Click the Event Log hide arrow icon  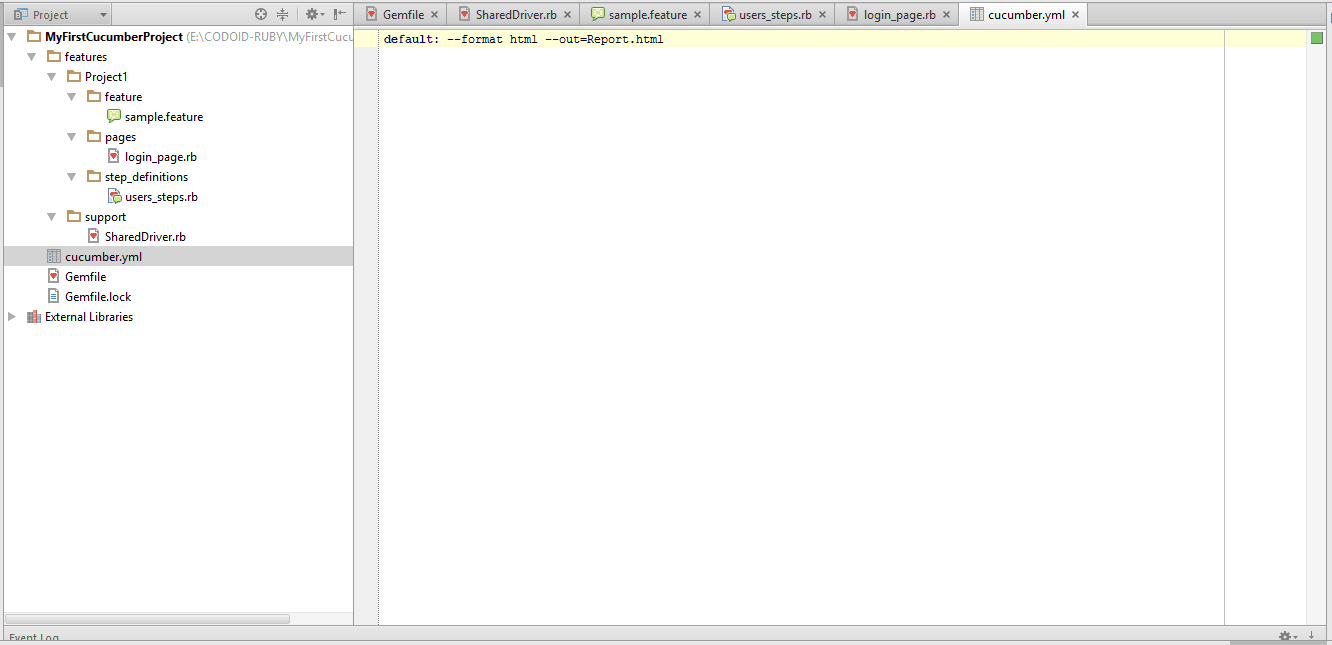point(1311,636)
